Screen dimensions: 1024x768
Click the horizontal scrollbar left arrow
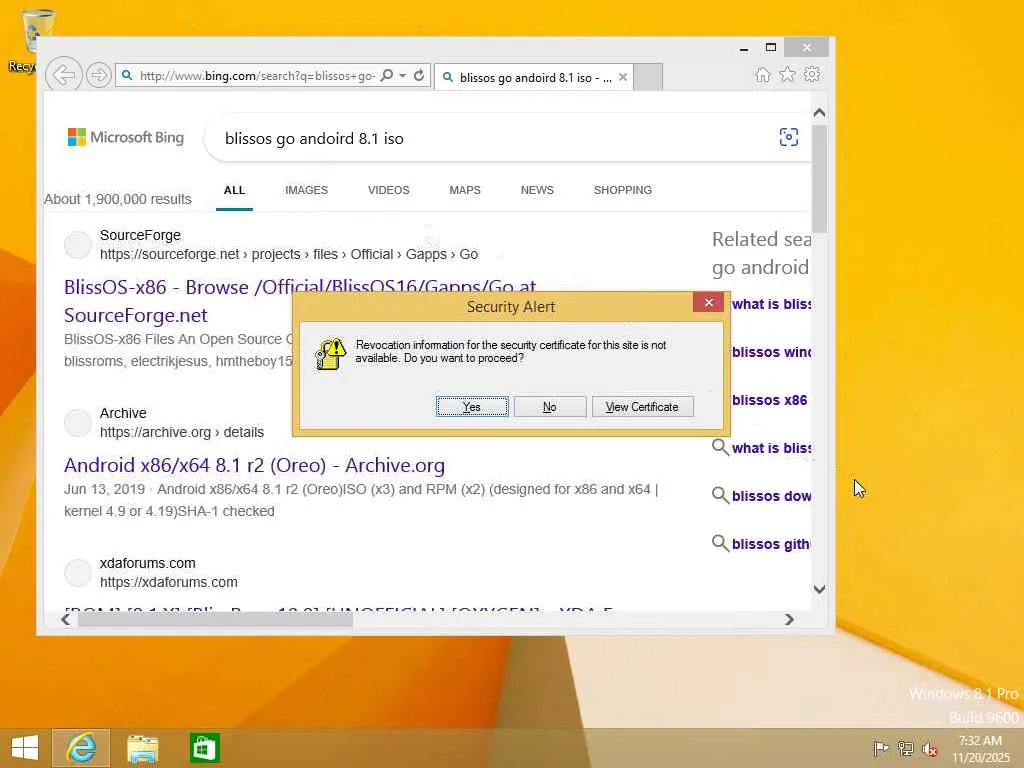[x=65, y=619]
